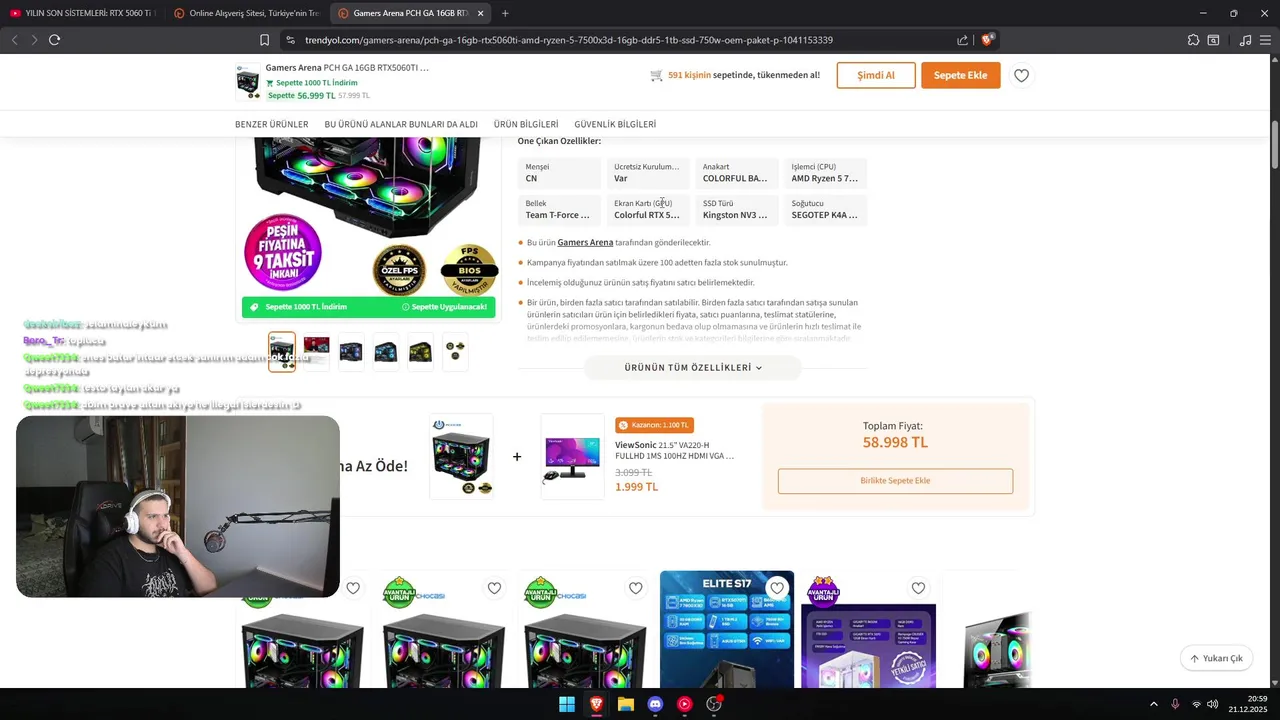Open the Windows Start menu
This screenshot has width=1280, height=720.
567,704
